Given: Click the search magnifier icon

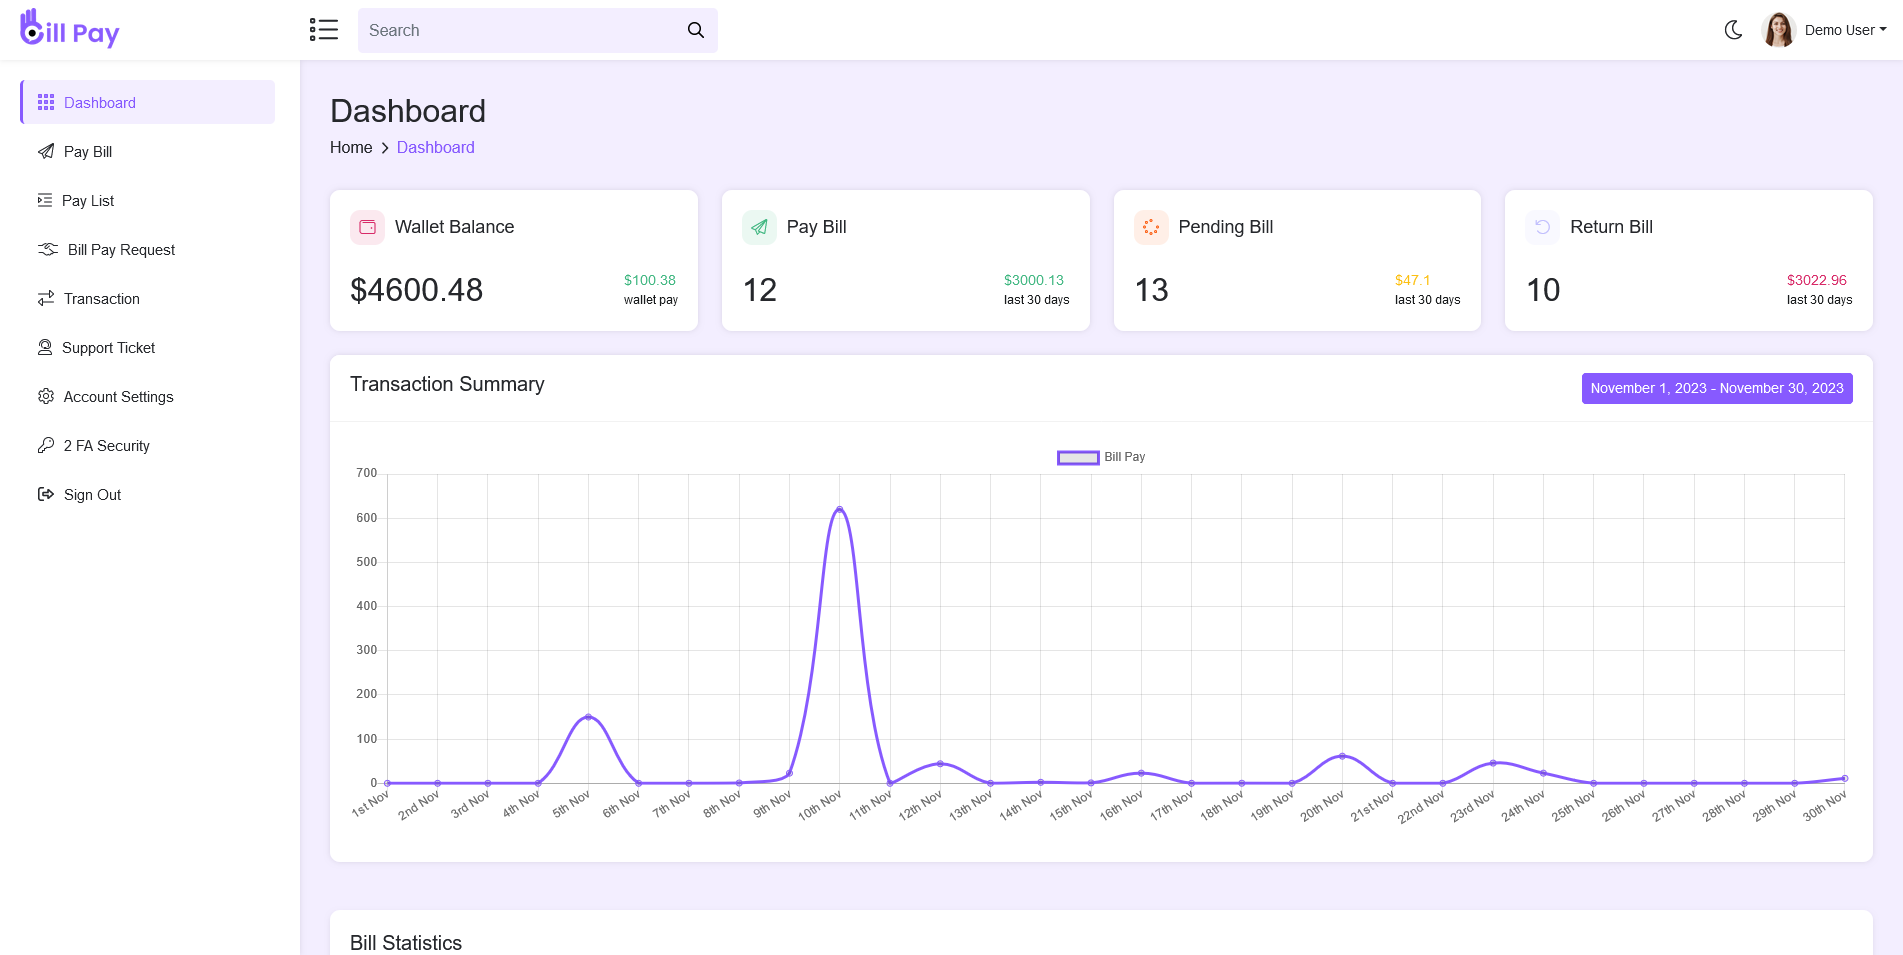Looking at the screenshot, I should (696, 30).
